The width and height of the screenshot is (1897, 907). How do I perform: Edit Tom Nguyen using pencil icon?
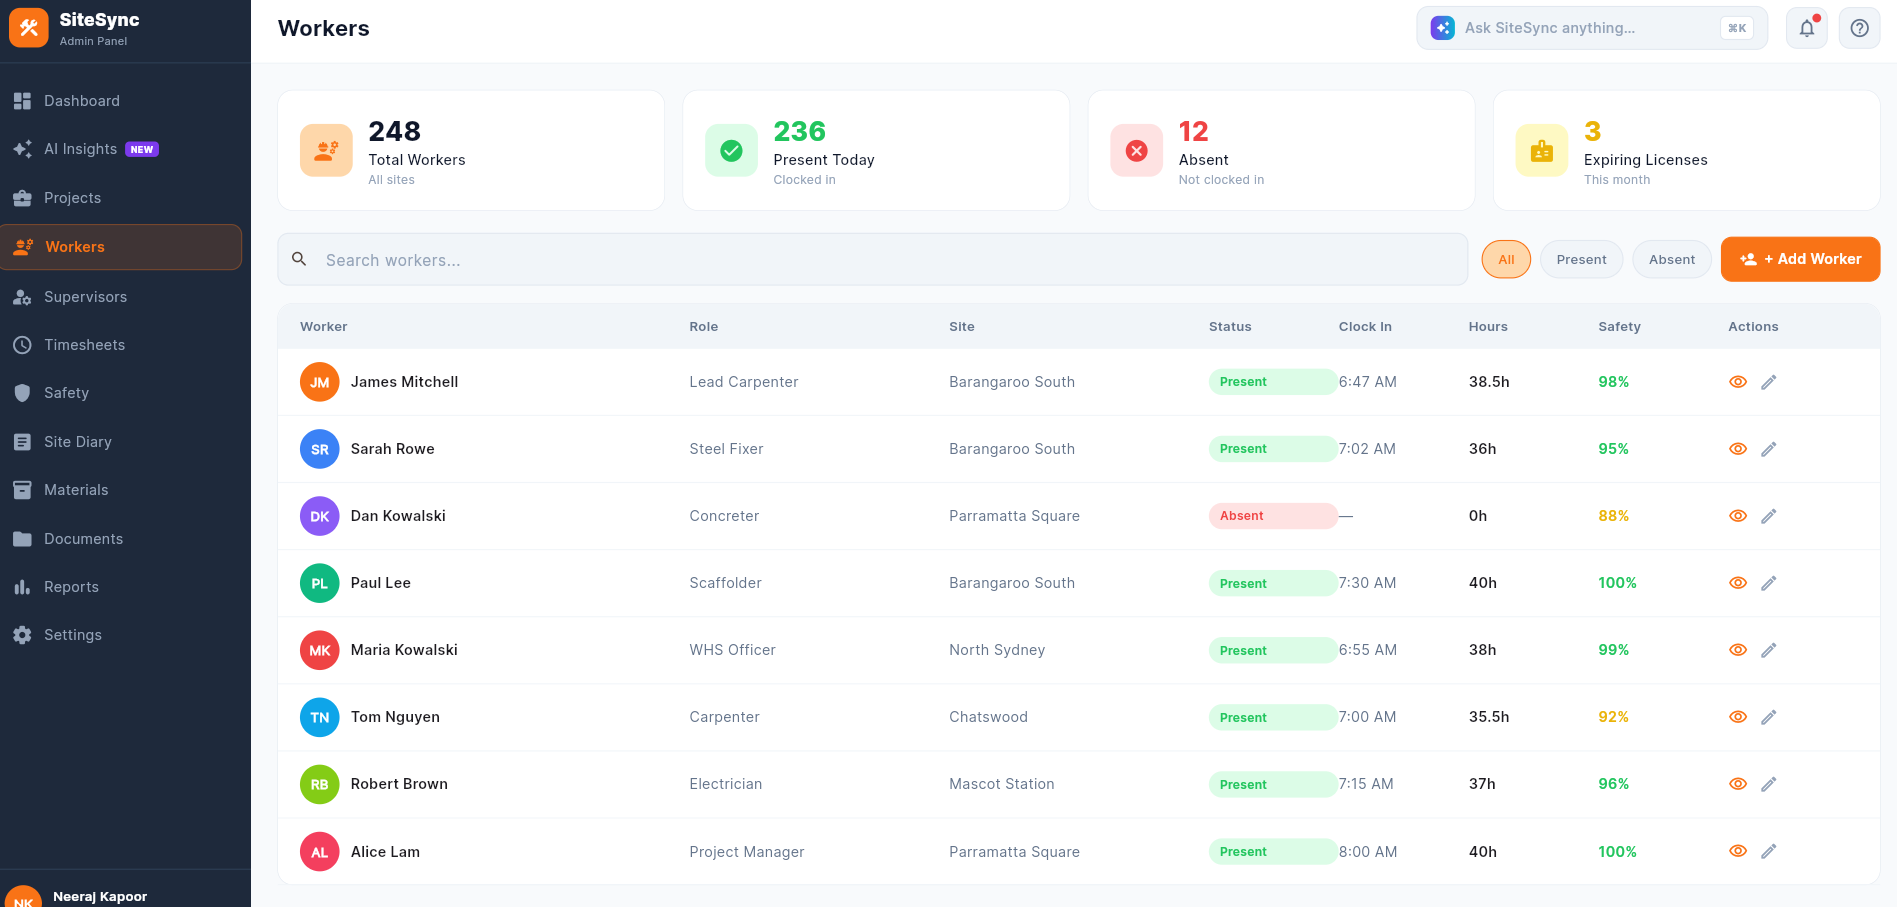(1769, 717)
